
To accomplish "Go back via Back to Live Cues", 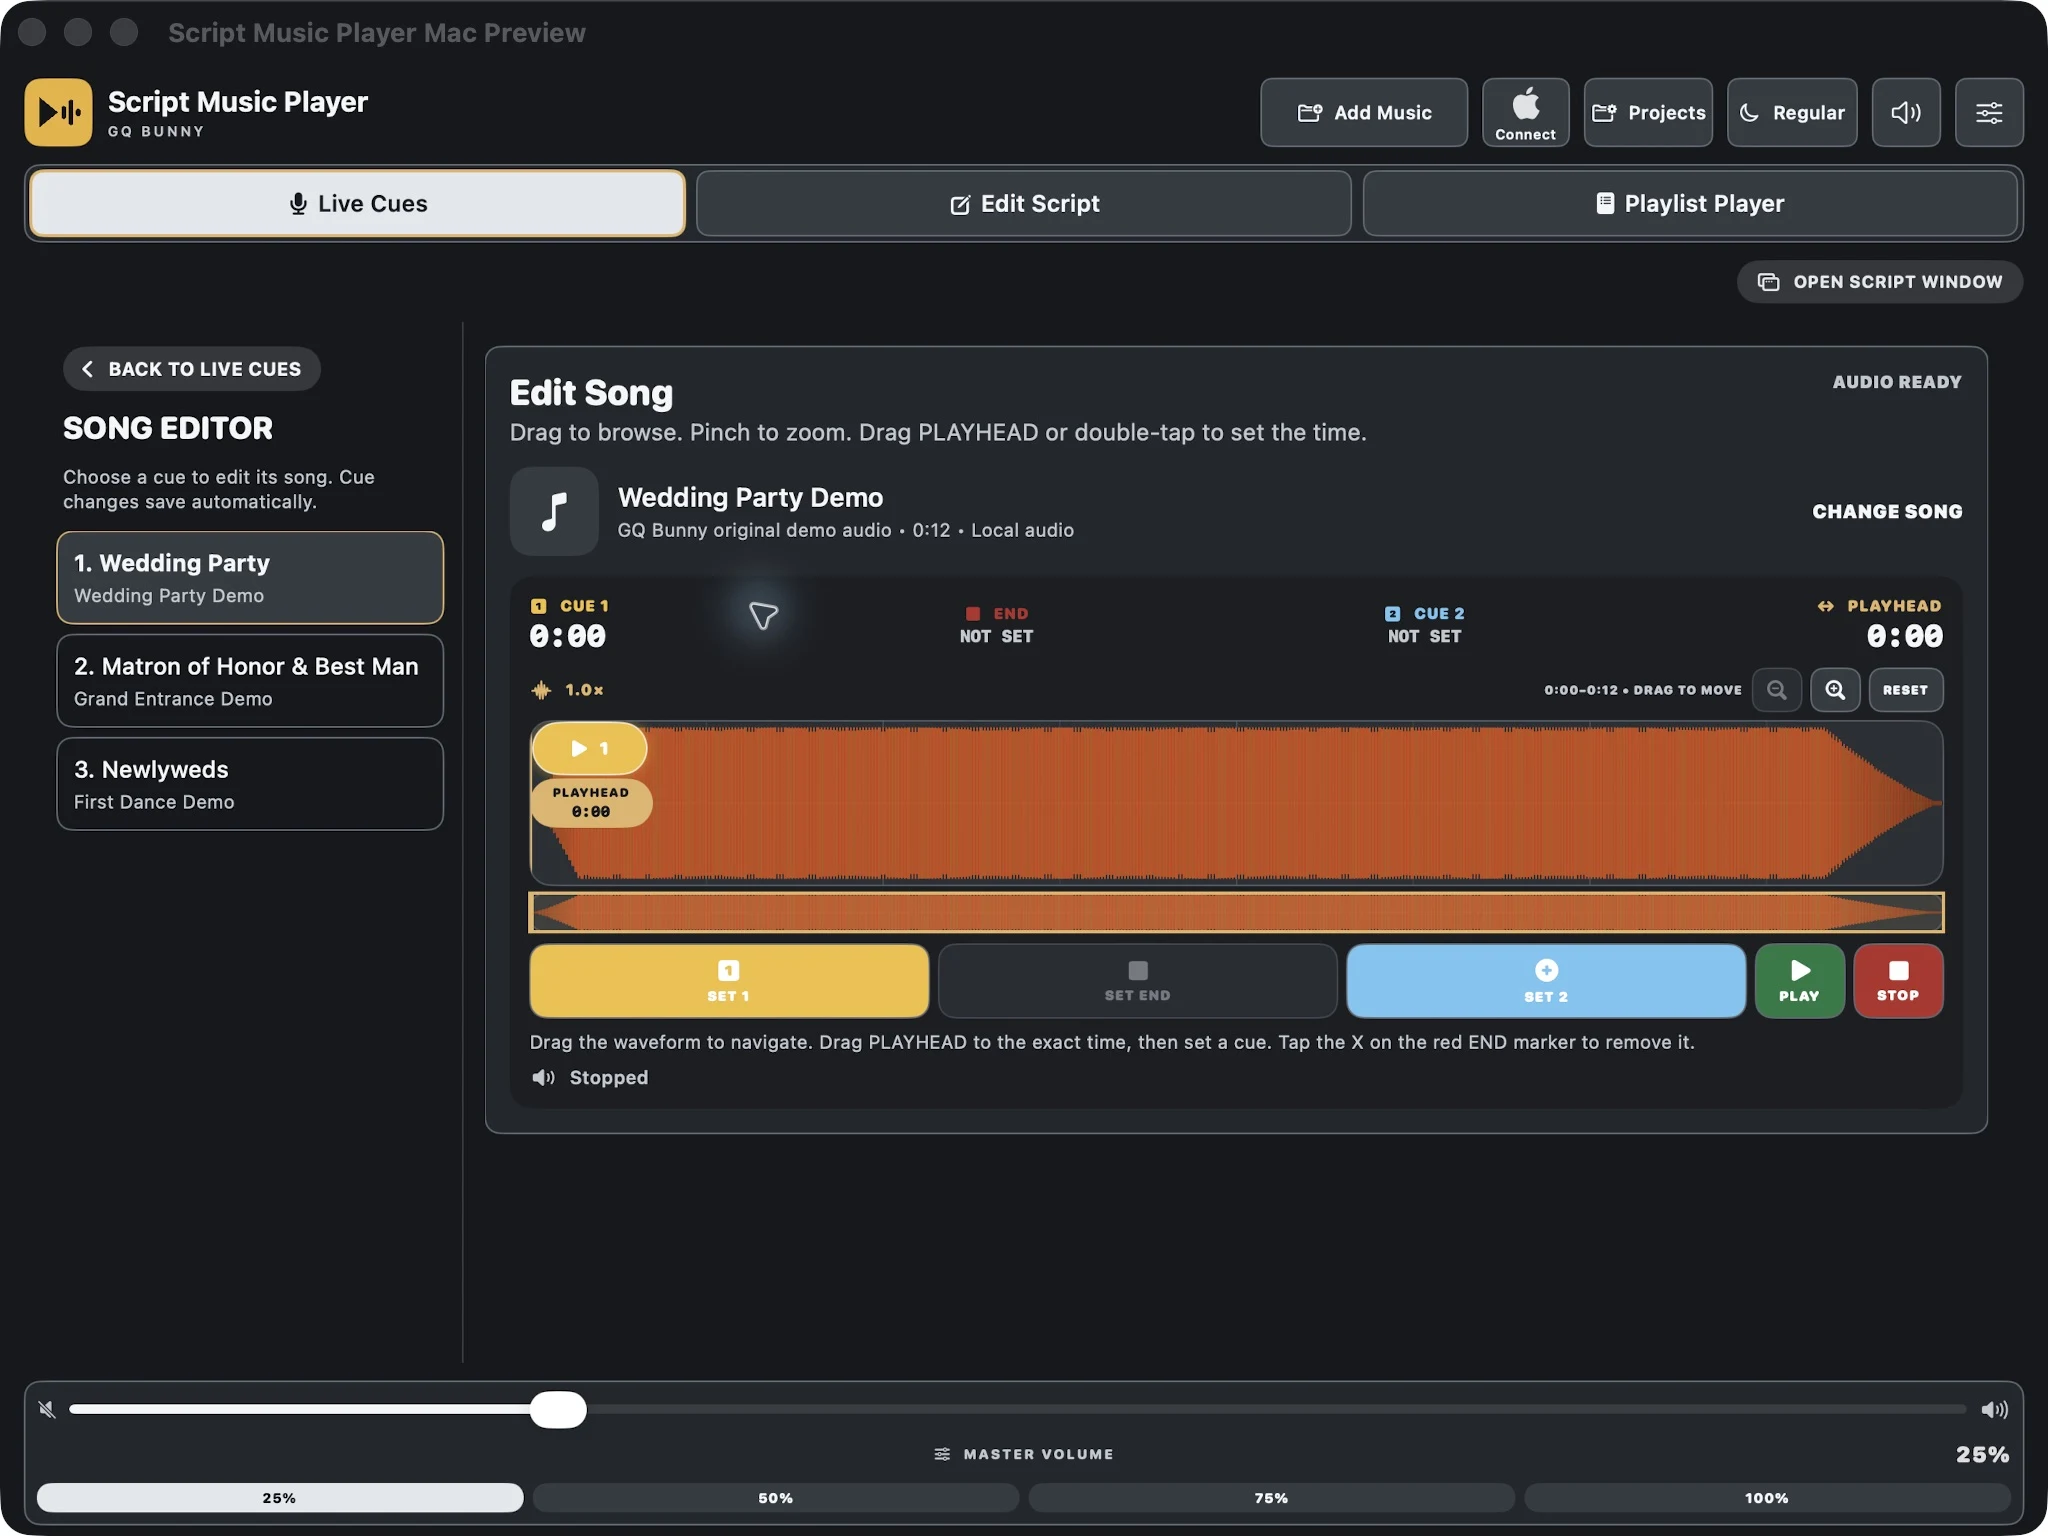I will [x=192, y=369].
